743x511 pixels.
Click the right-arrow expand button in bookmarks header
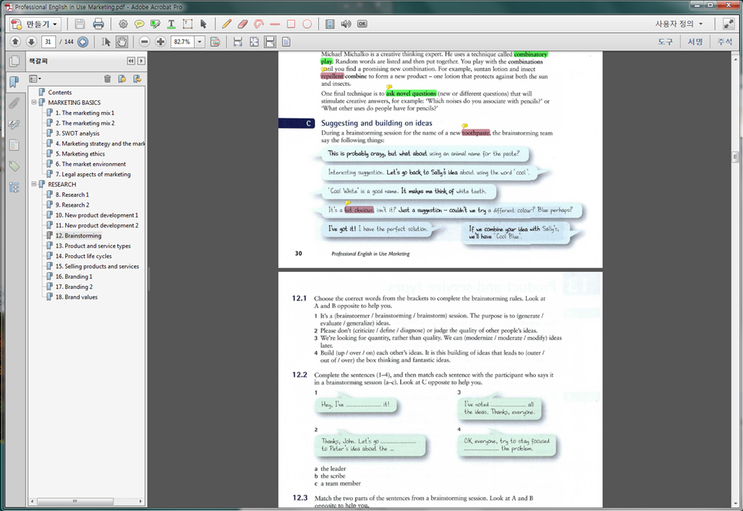[141, 61]
